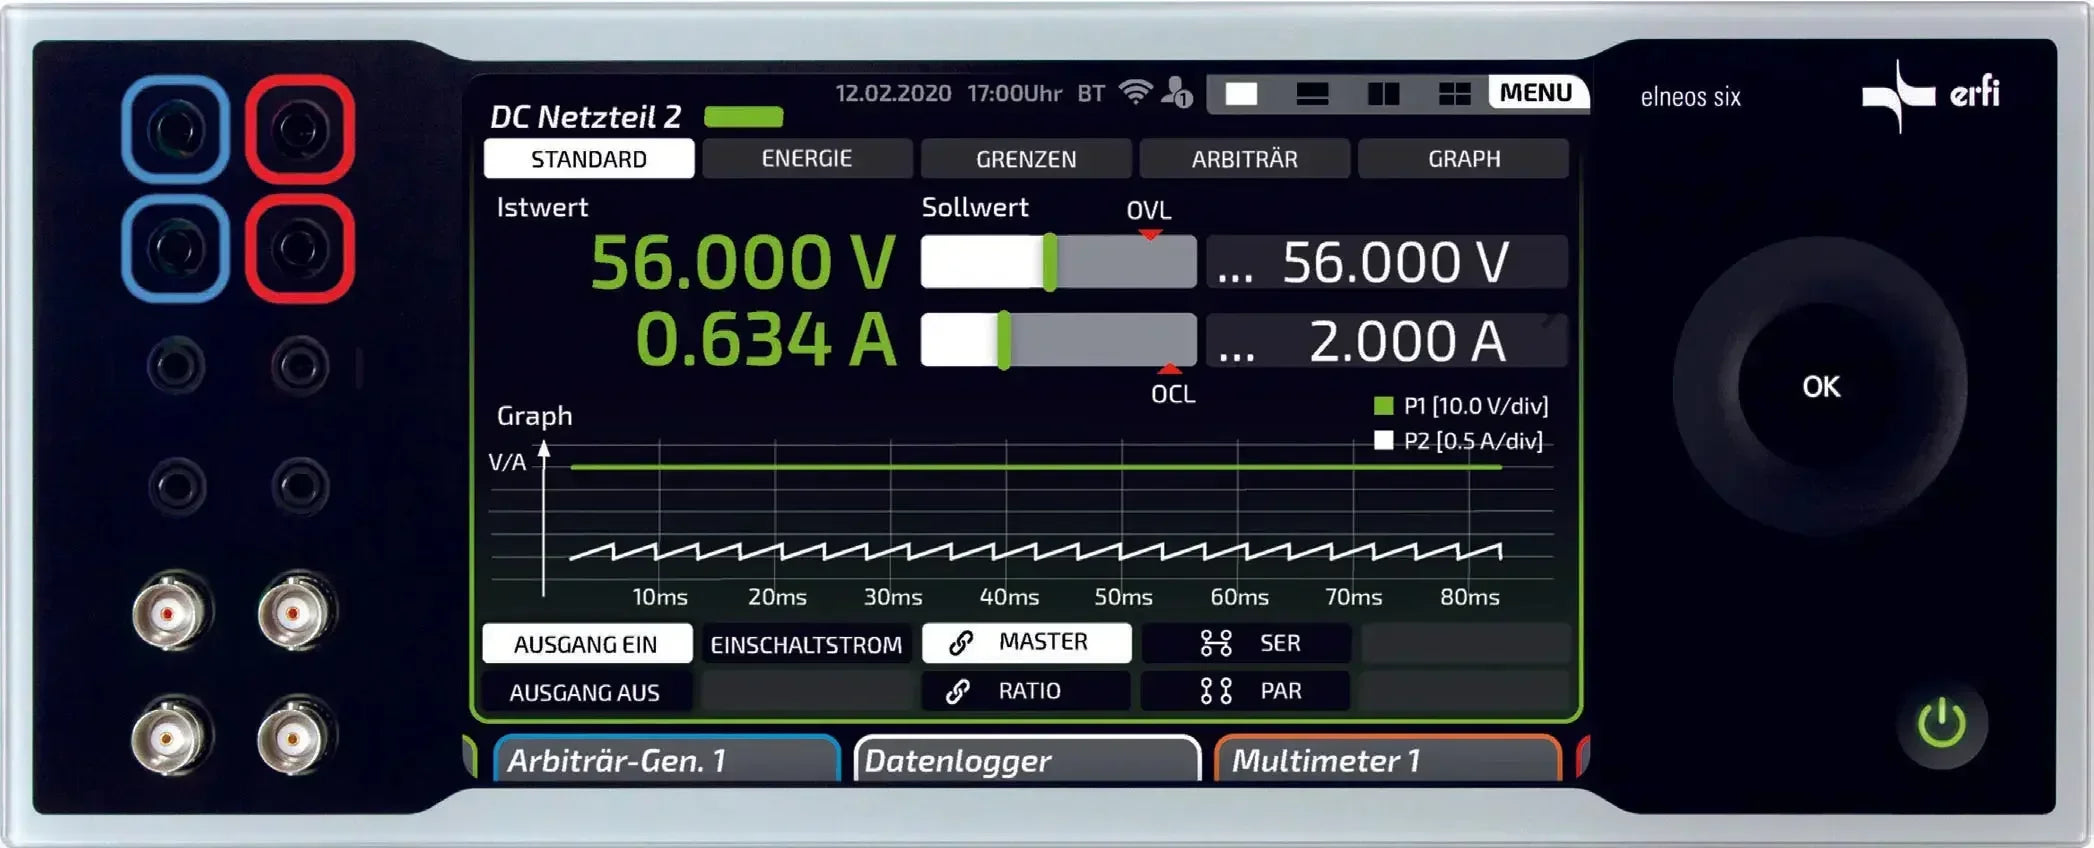Open the Multimeter 1 panel tab
This screenshot has width=2094, height=848.
click(1388, 759)
